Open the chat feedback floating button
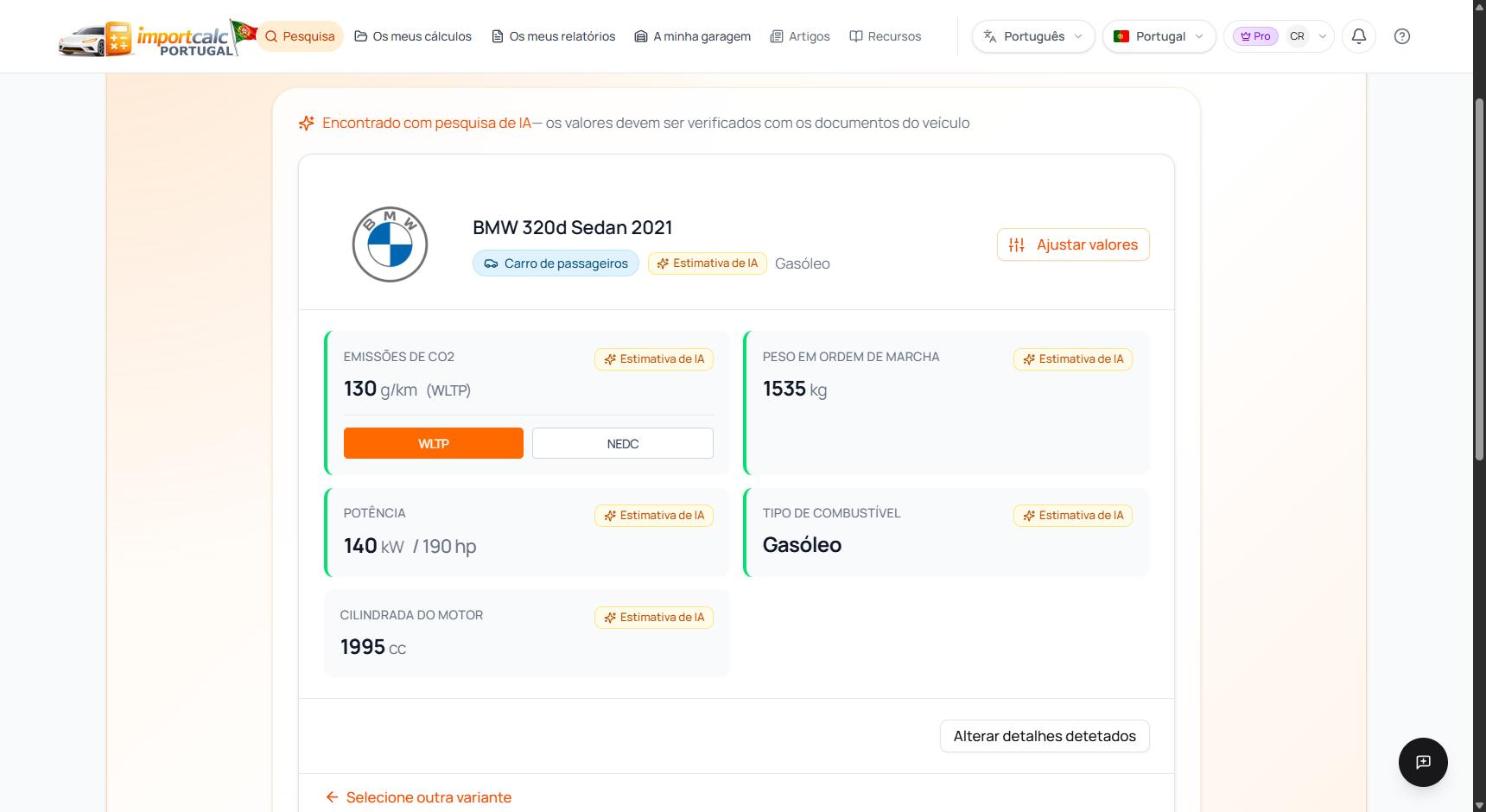The width and height of the screenshot is (1486, 812). click(x=1423, y=762)
